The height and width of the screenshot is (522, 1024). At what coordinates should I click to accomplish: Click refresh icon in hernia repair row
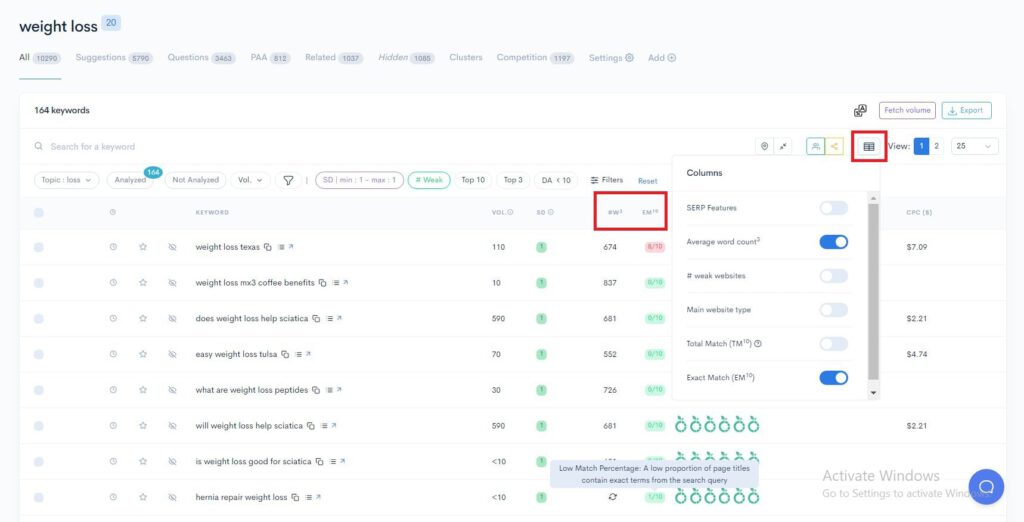click(613, 497)
